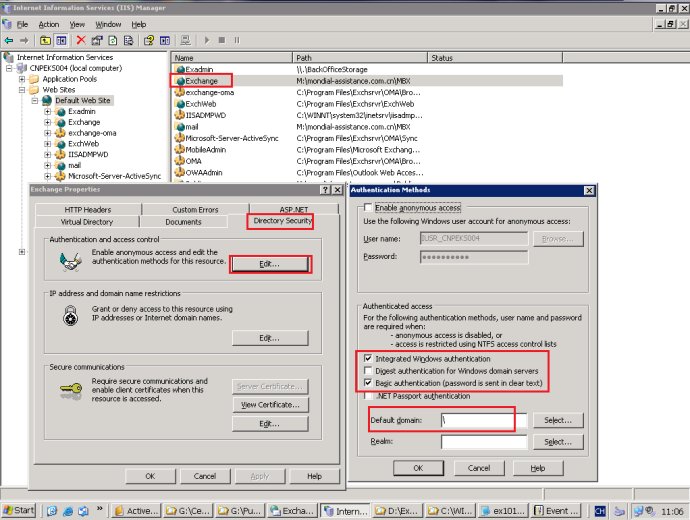Expand the exchange-oma tree node
Viewport: 690px width, 520px height.
[x=48, y=133]
